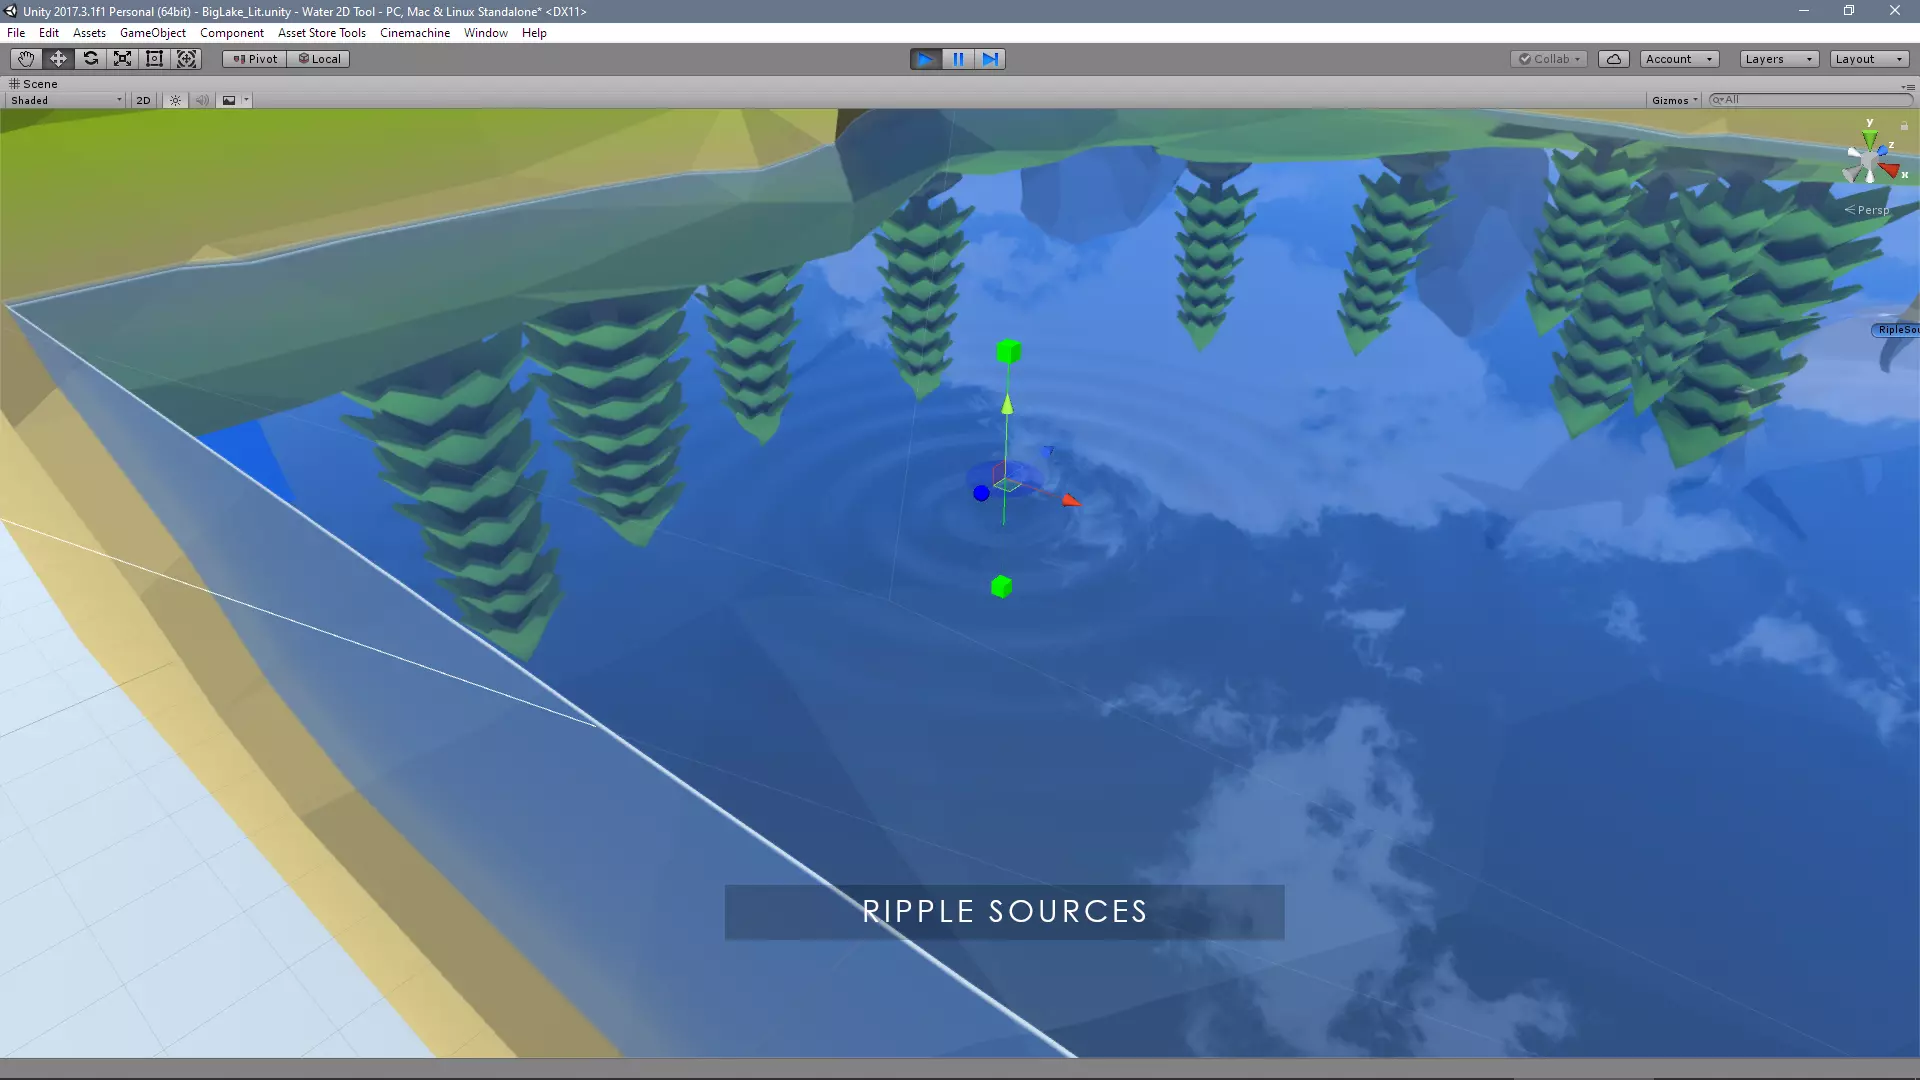The height and width of the screenshot is (1080, 1920).
Task: Click the Account button
Action: [x=1679, y=59]
